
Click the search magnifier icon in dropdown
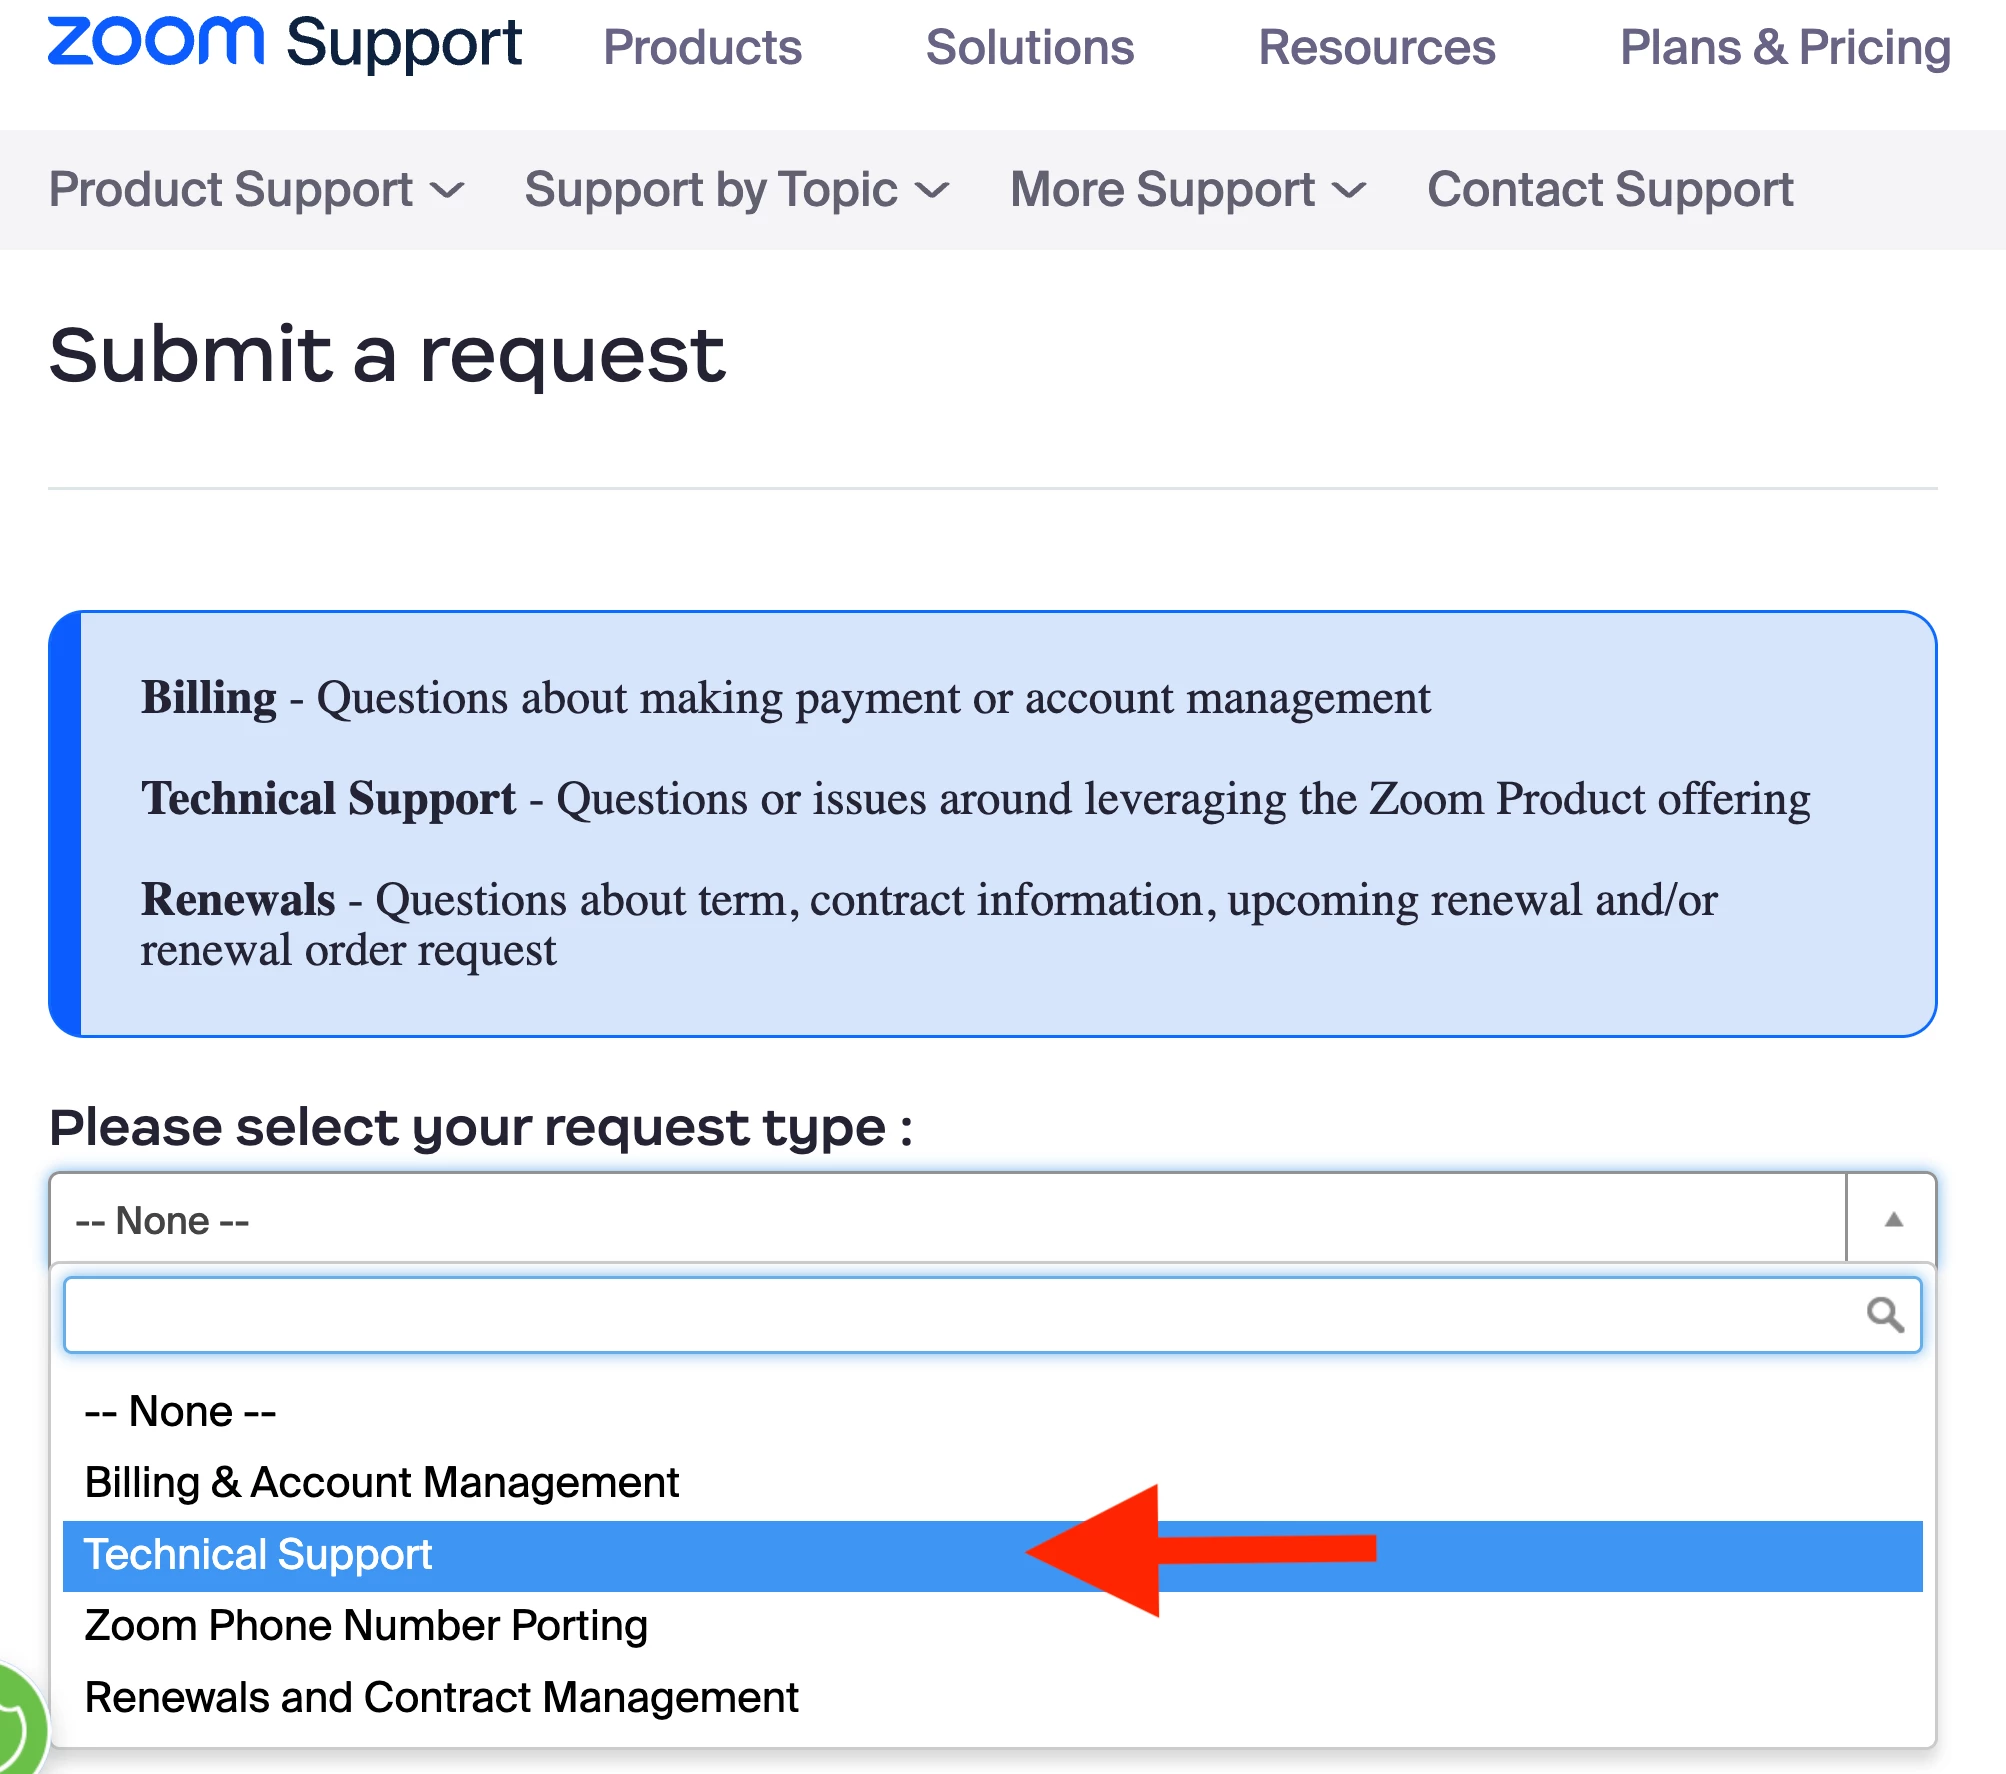[1885, 1314]
